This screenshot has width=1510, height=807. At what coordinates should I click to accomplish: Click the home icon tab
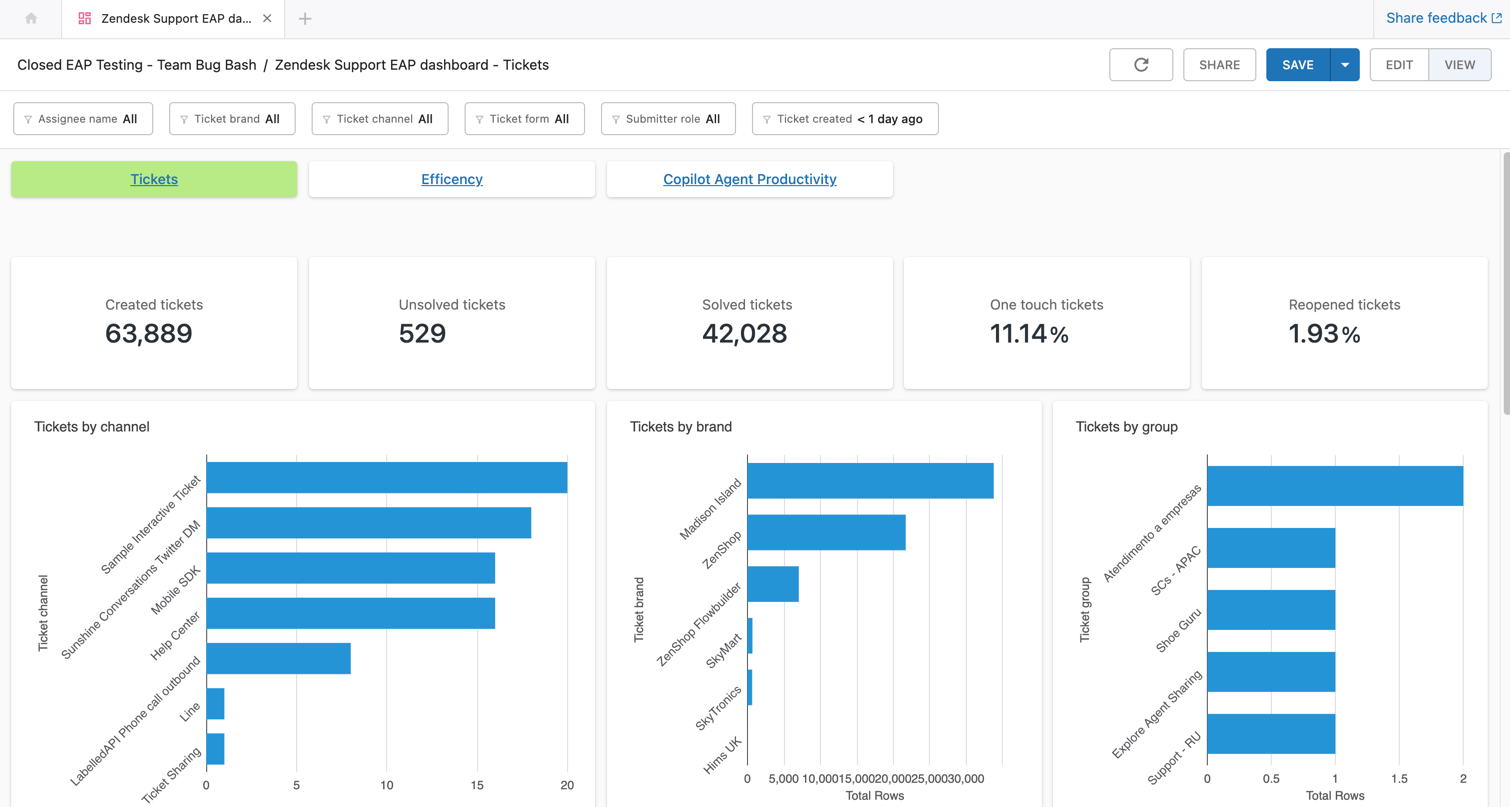[x=31, y=19]
